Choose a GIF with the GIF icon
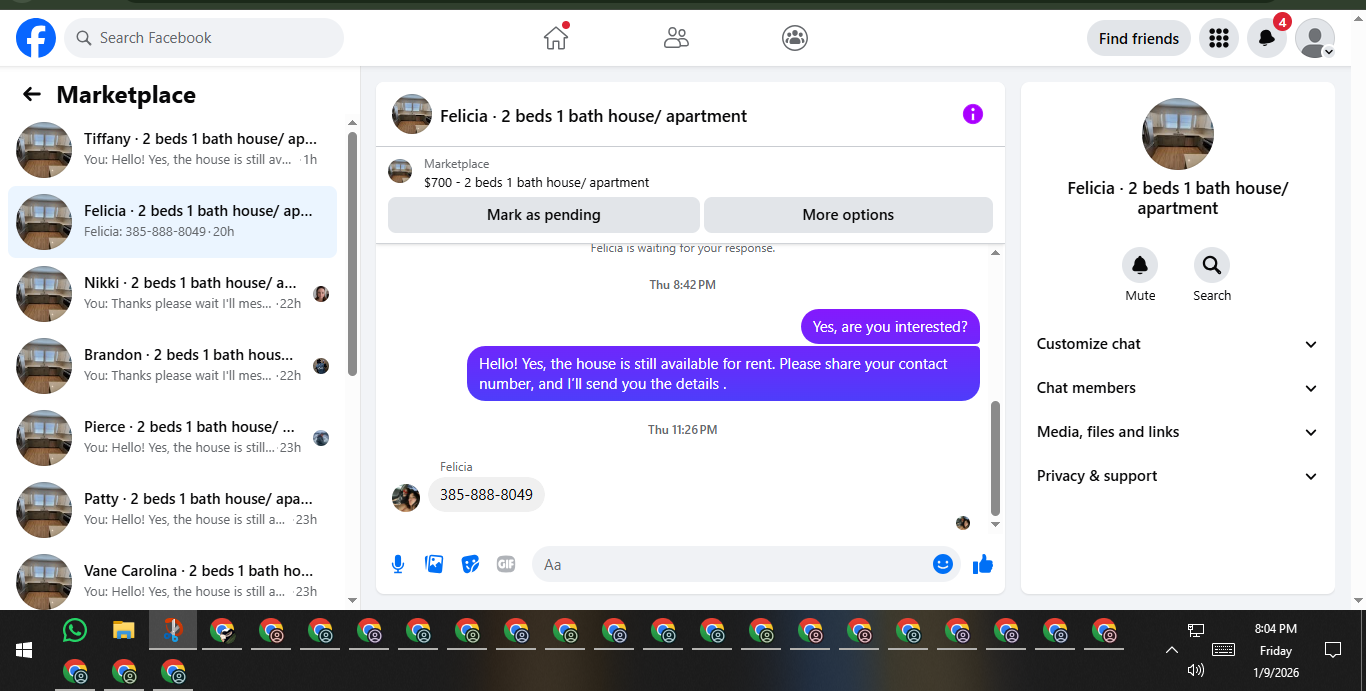Viewport: 1366px width, 691px height. click(x=506, y=564)
